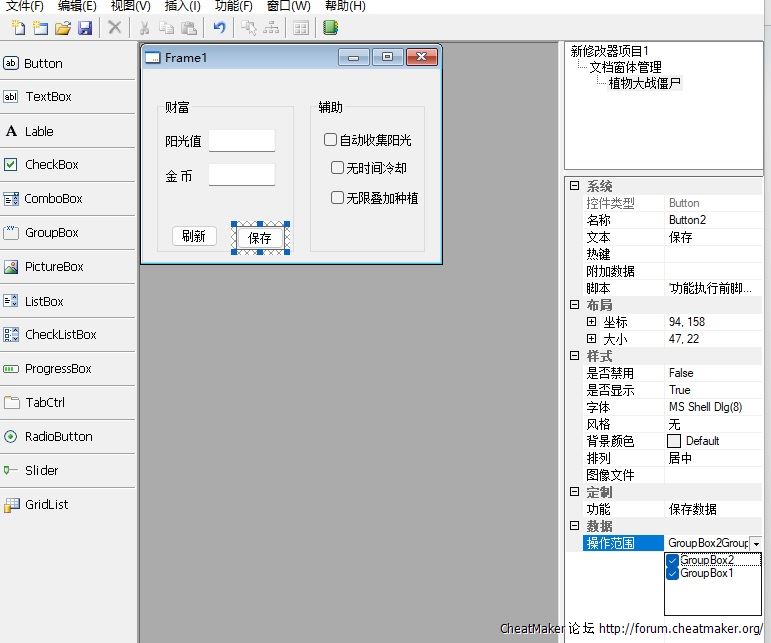Open the 插入(I) menu

182,6
